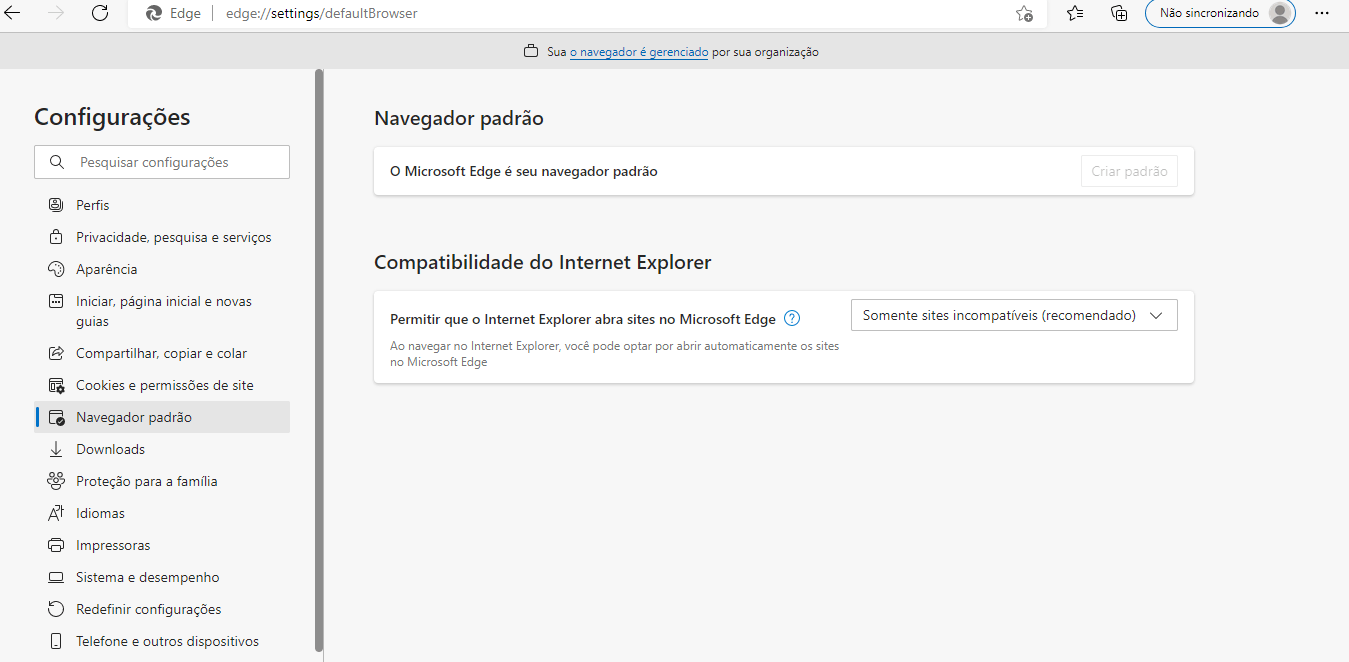Open Cookies e permissões de site
The image size is (1349, 662).
[x=162, y=385]
